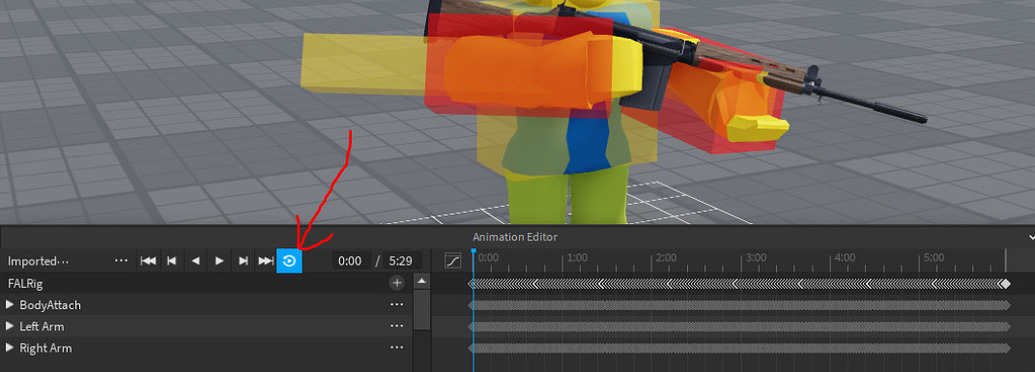
Task: Click the Imported animation name label
Action: pos(38,261)
